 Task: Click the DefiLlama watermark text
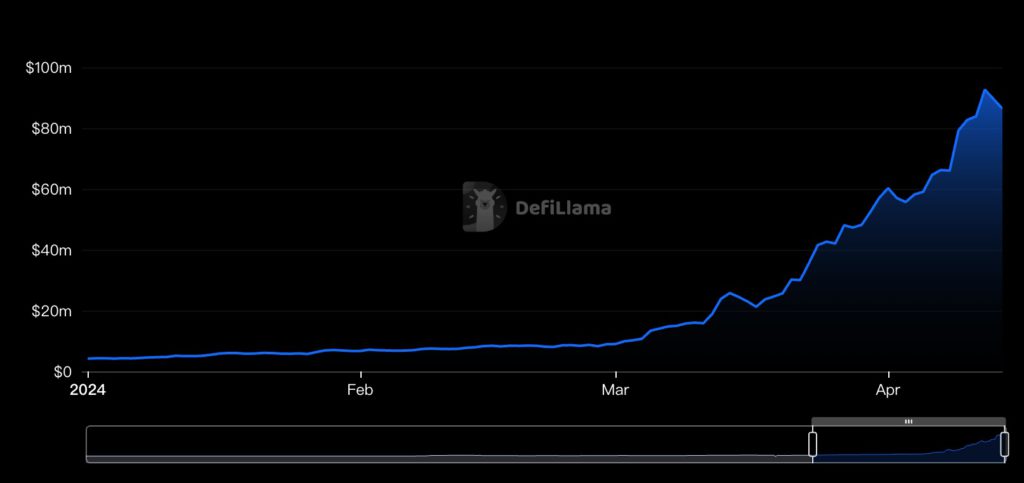(562, 209)
